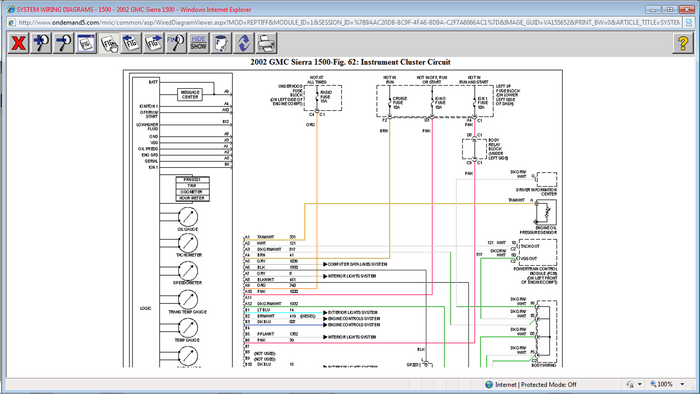Image resolution: width=700 pixels, height=394 pixels.
Task: Open help with the question mark icon
Action: click(x=683, y=43)
